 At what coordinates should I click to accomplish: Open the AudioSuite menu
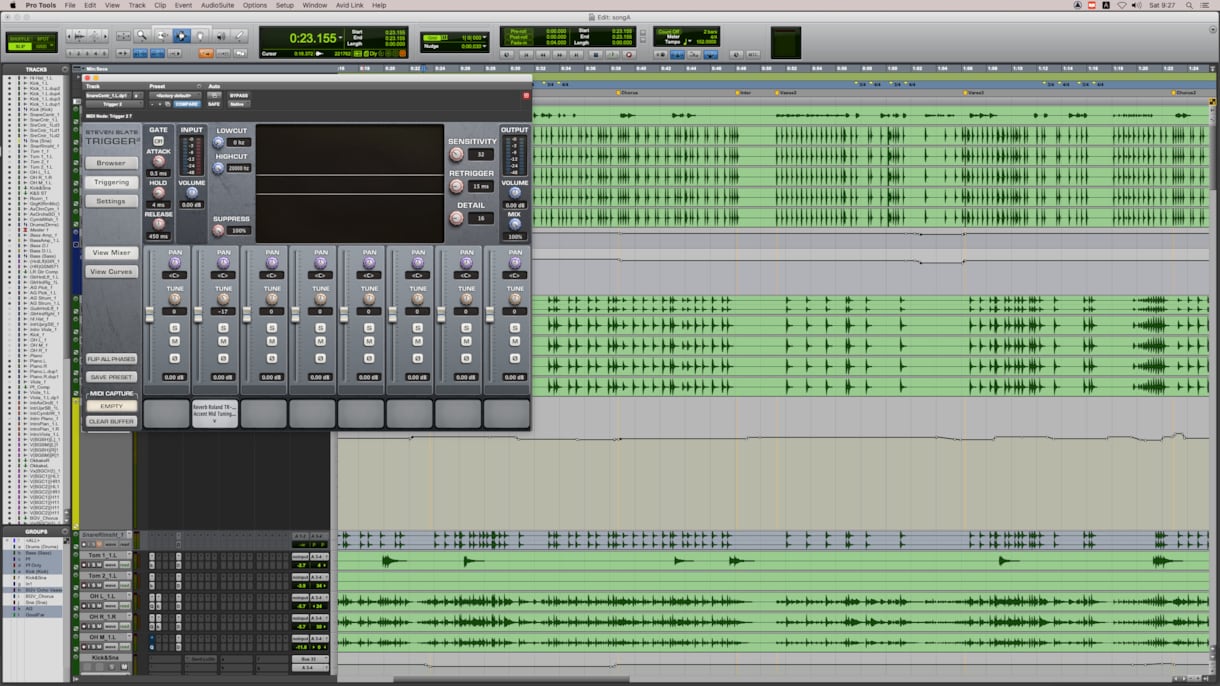point(217,5)
